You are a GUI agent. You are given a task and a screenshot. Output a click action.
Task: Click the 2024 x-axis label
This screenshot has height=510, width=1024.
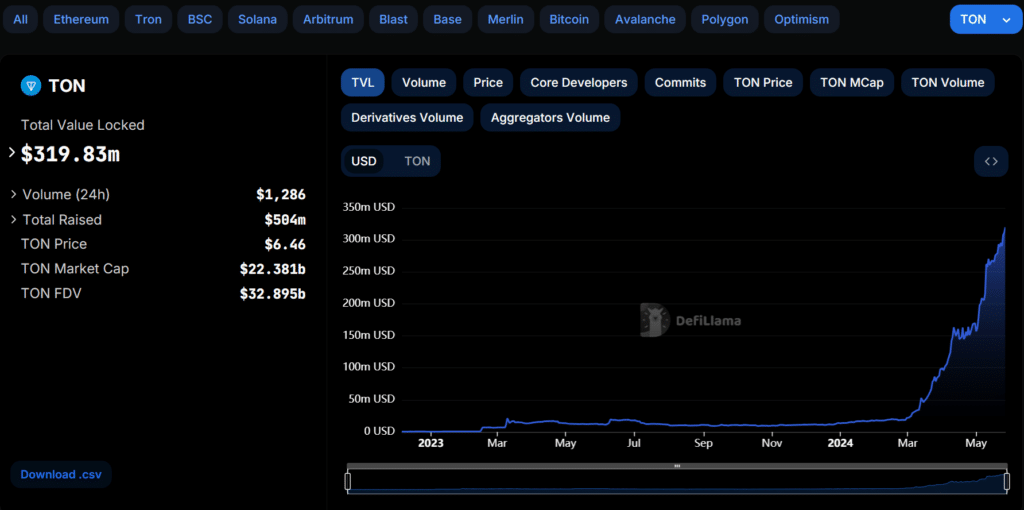[x=841, y=443]
